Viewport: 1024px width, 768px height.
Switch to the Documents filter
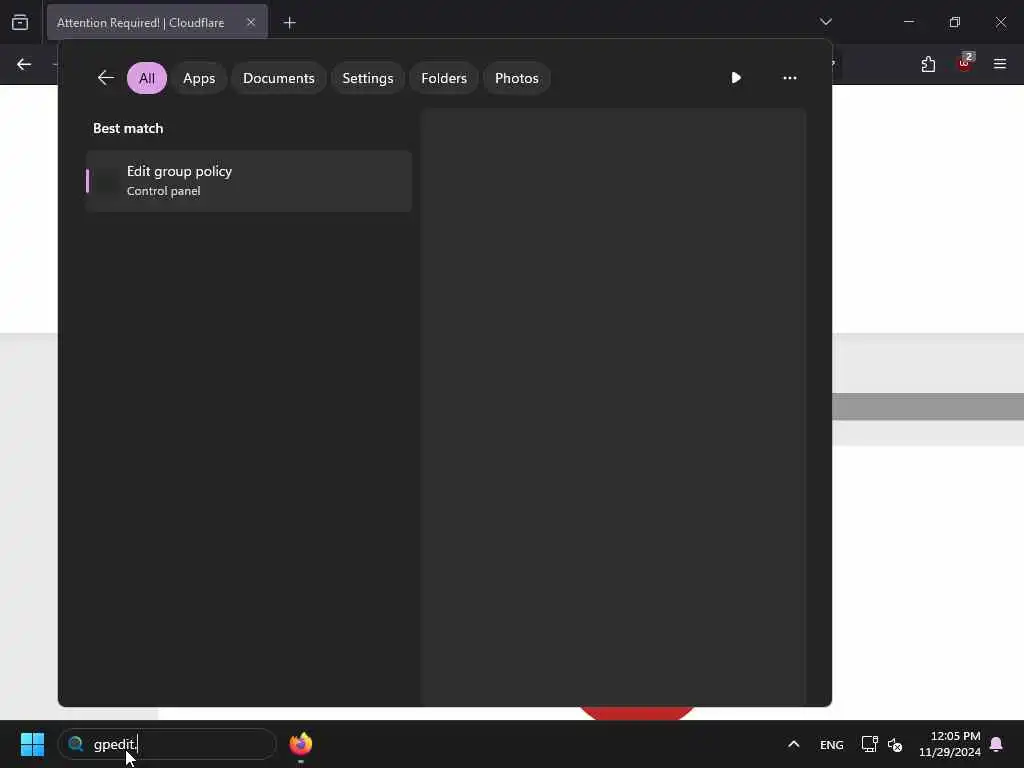[279, 78]
